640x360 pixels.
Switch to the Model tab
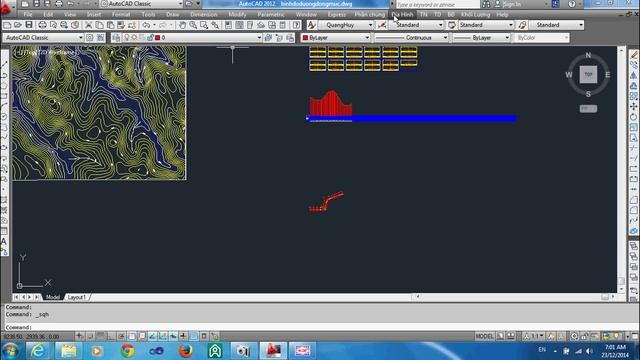coord(53,297)
